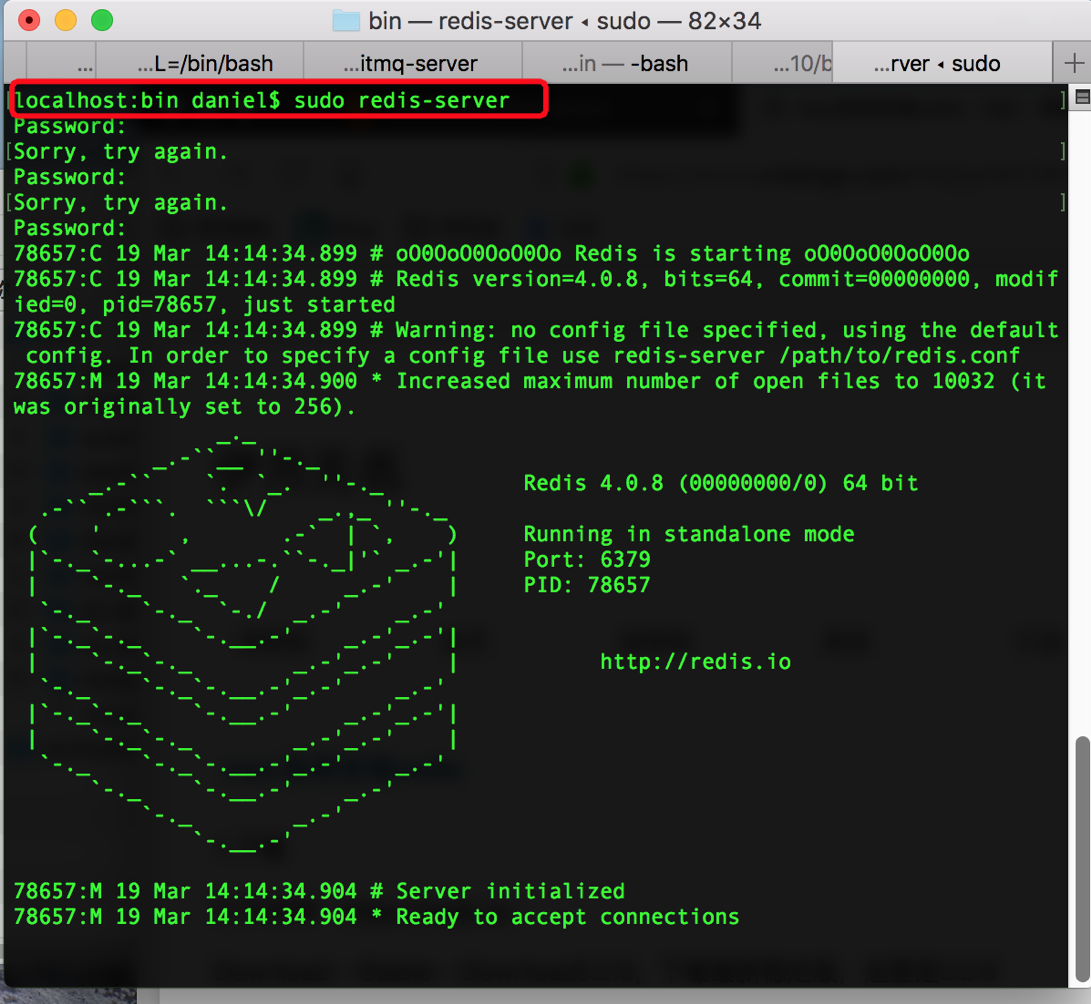Image resolution: width=1091 pixels, height=1004 pixels.
Task: Click the 'http://redis.io' text
Action: [695, 661]
